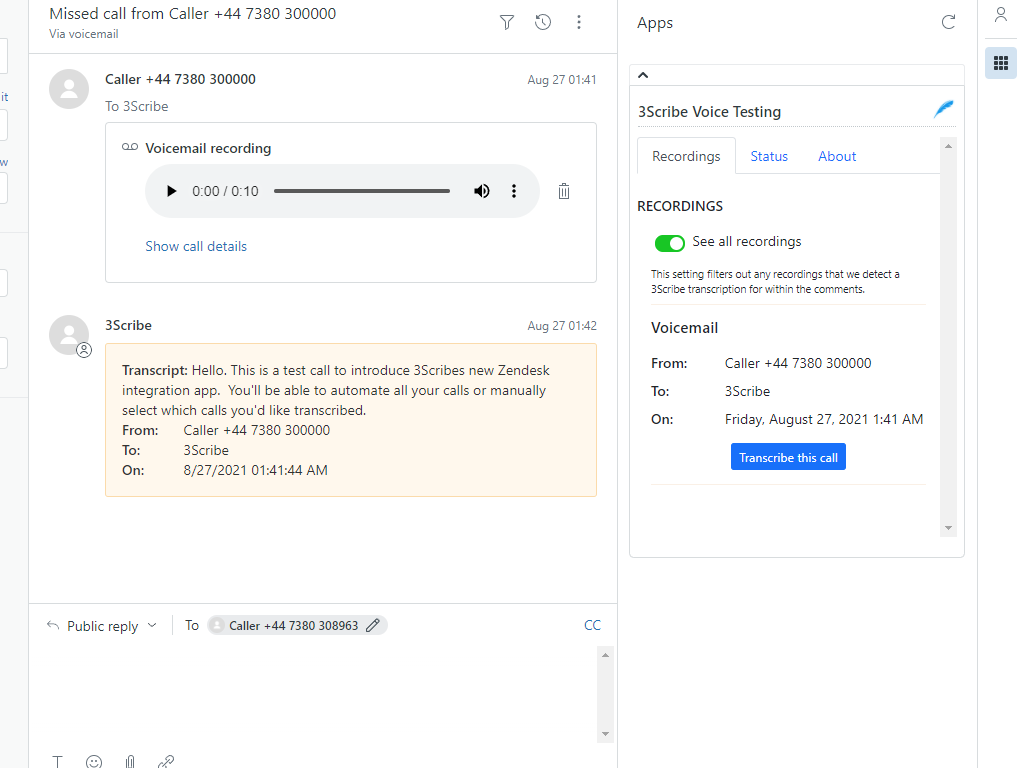Image resolution: width=1024 pixels, height=768 pixels.
Task: Click the voicemail audio progress bar
Action: click(x=361, y=191)
